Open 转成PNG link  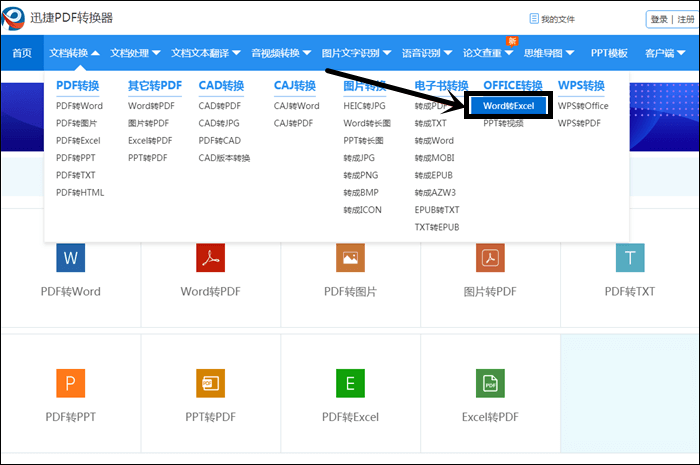click(361, 175)
